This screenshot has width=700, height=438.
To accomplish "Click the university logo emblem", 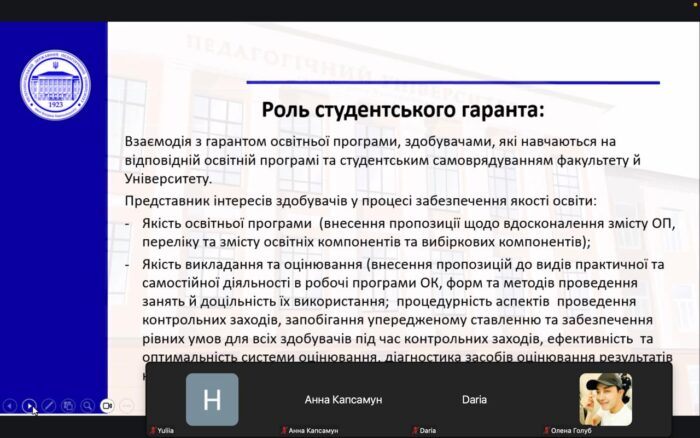I will coord(54,85).
